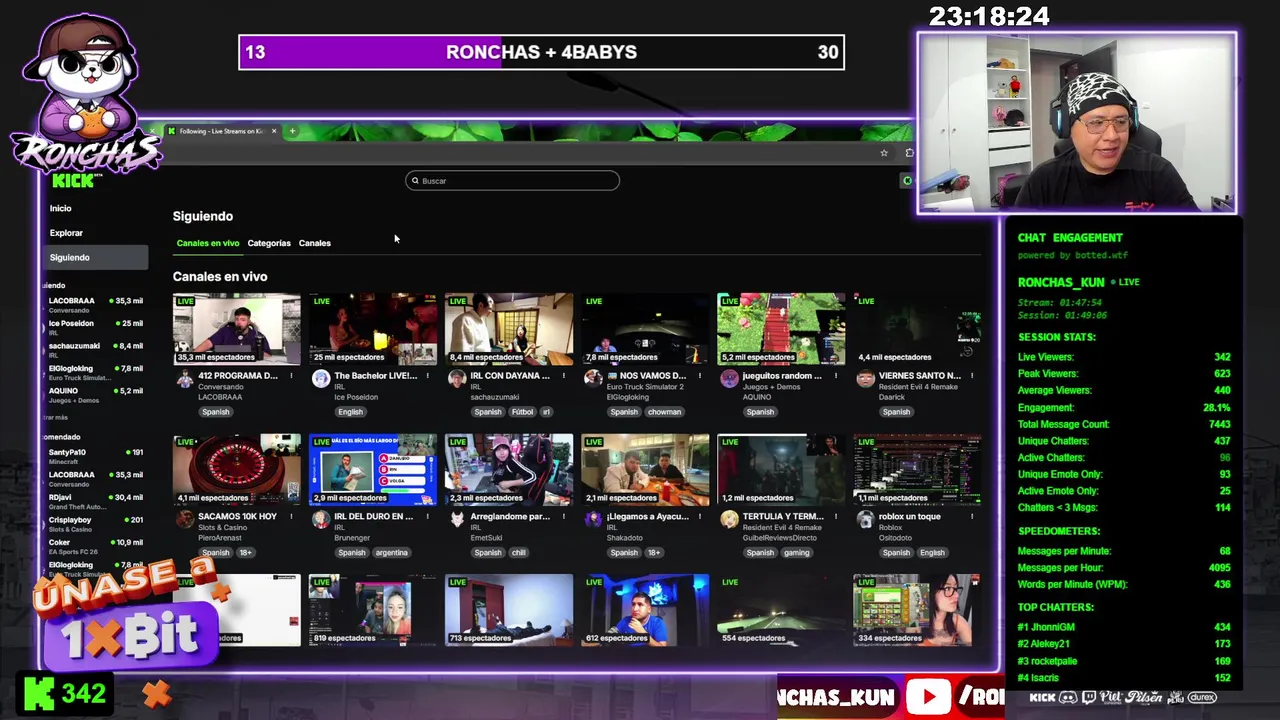
Task: Click Shakadoto avatar under ¡Llegamos a Ayacu...
Action: click(x=593, y=519)
